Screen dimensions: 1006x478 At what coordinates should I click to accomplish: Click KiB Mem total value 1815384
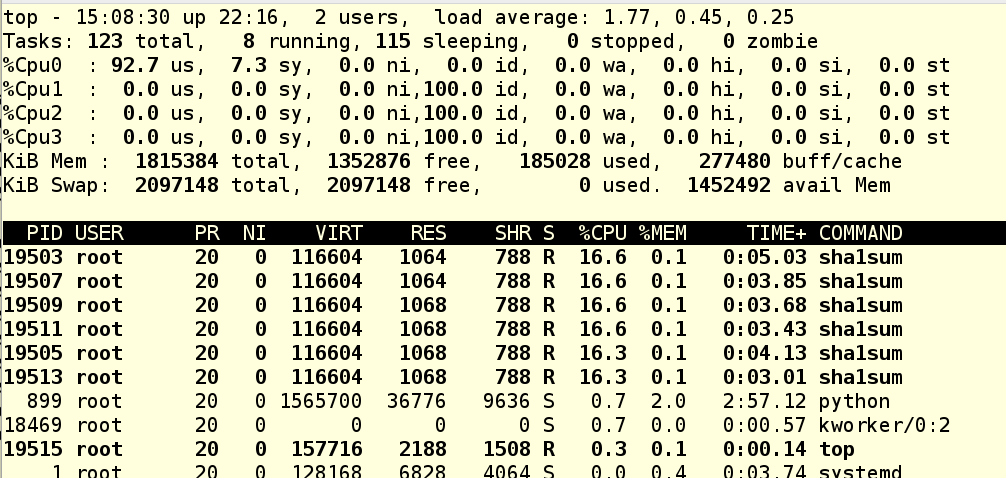tap(176, 161)
